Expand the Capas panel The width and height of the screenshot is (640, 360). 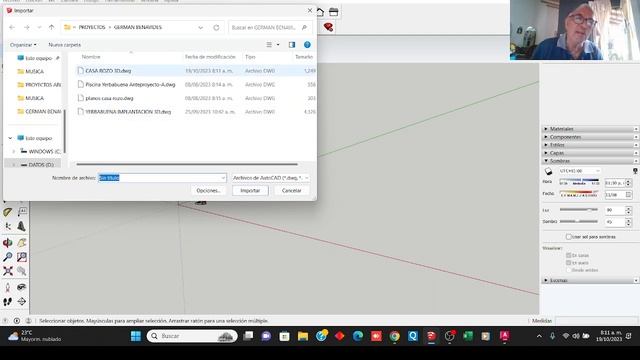[591, 153]
